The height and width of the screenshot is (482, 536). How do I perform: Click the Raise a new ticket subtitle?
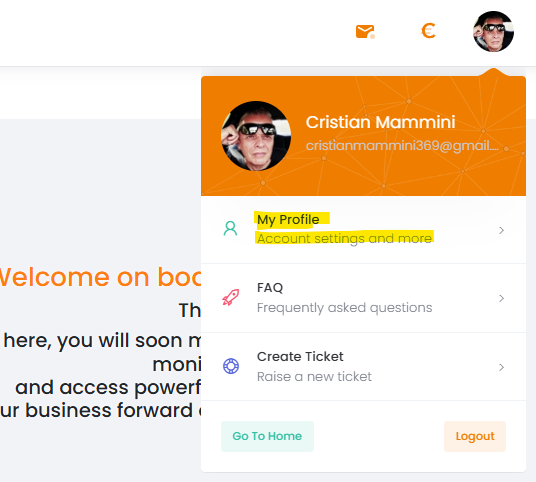tap(314, 376)
